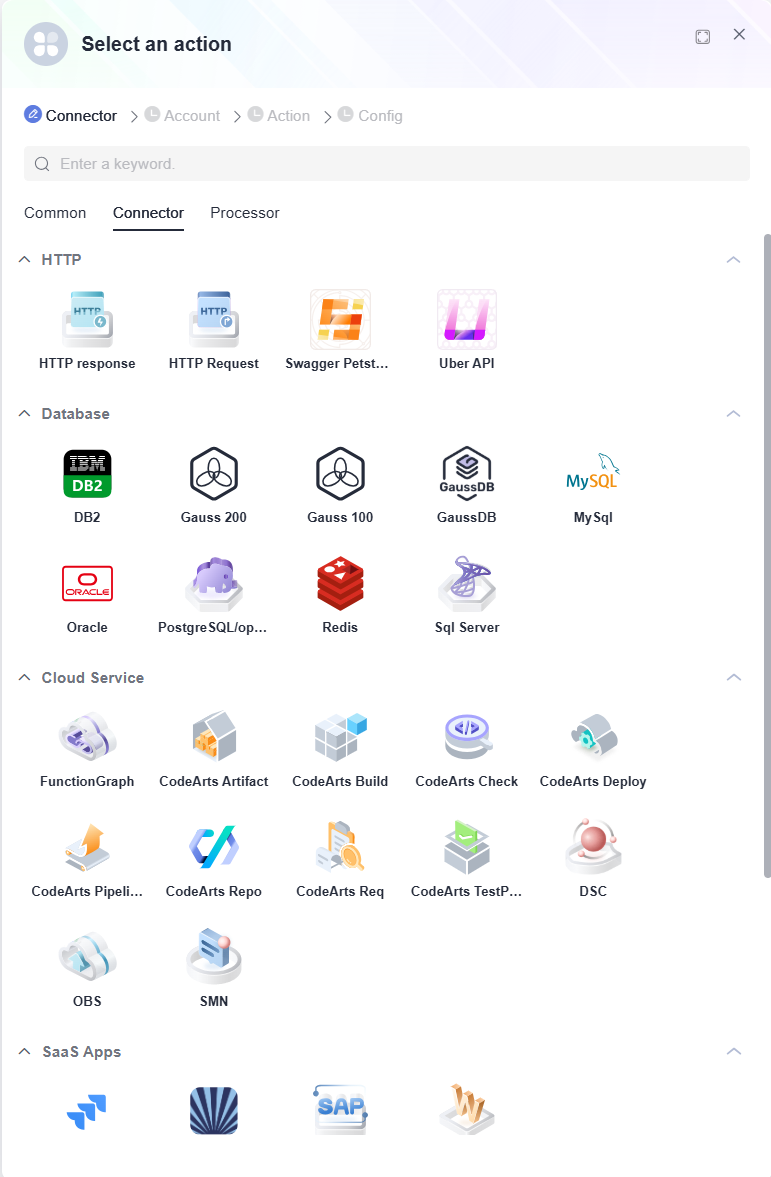771x1177 pixels.
Task: Select the GaussDB connector
Action: point(467,485)
